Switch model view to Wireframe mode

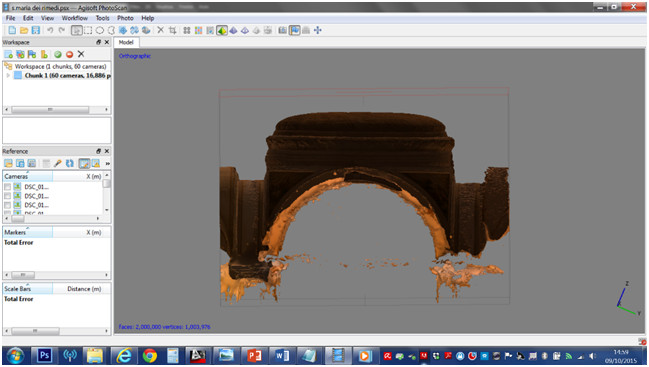pos(245,30)
